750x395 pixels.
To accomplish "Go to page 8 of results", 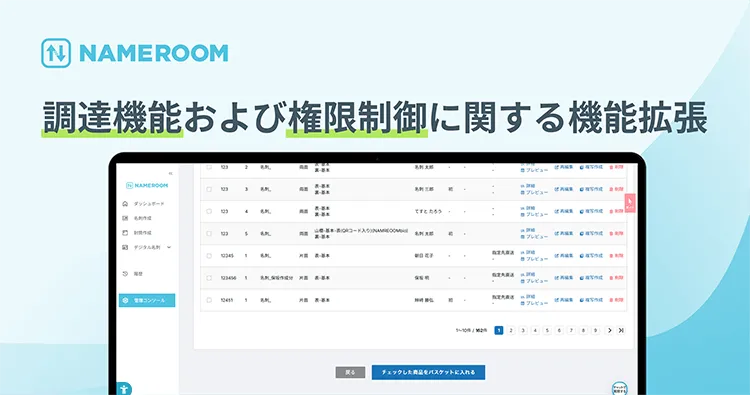I will (583, 330).
